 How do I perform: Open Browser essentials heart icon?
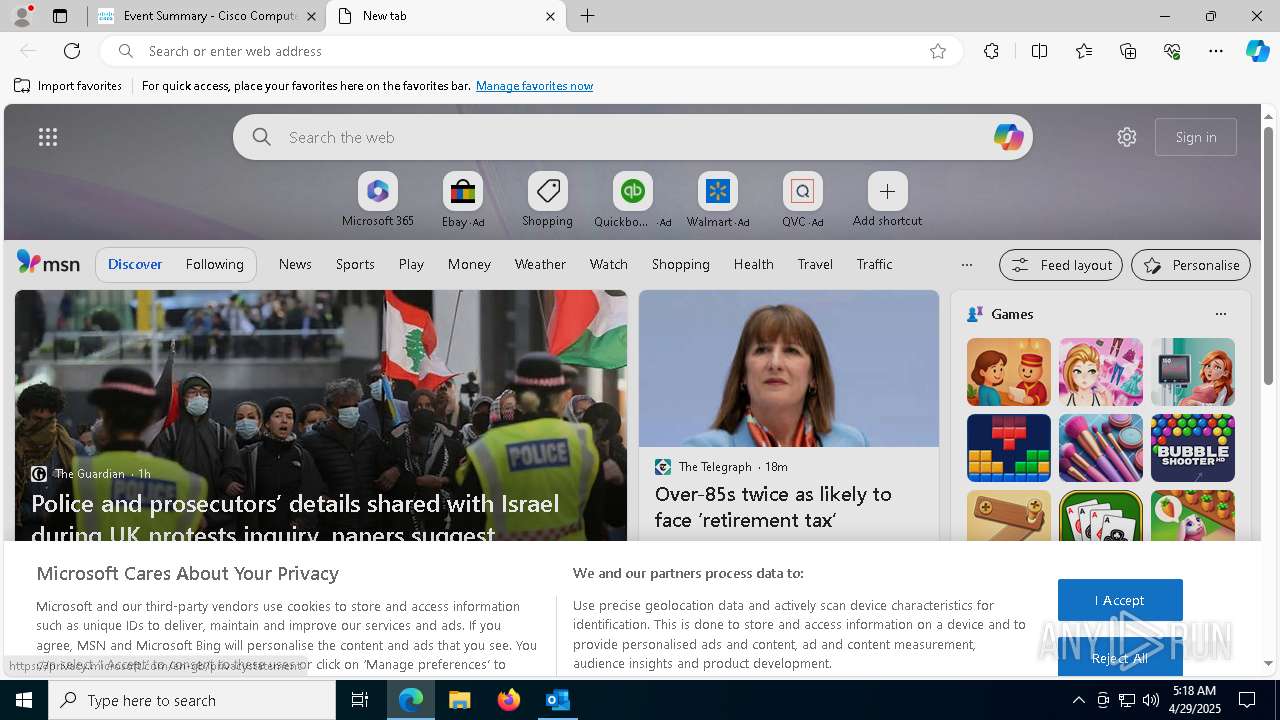(1172, 51)
